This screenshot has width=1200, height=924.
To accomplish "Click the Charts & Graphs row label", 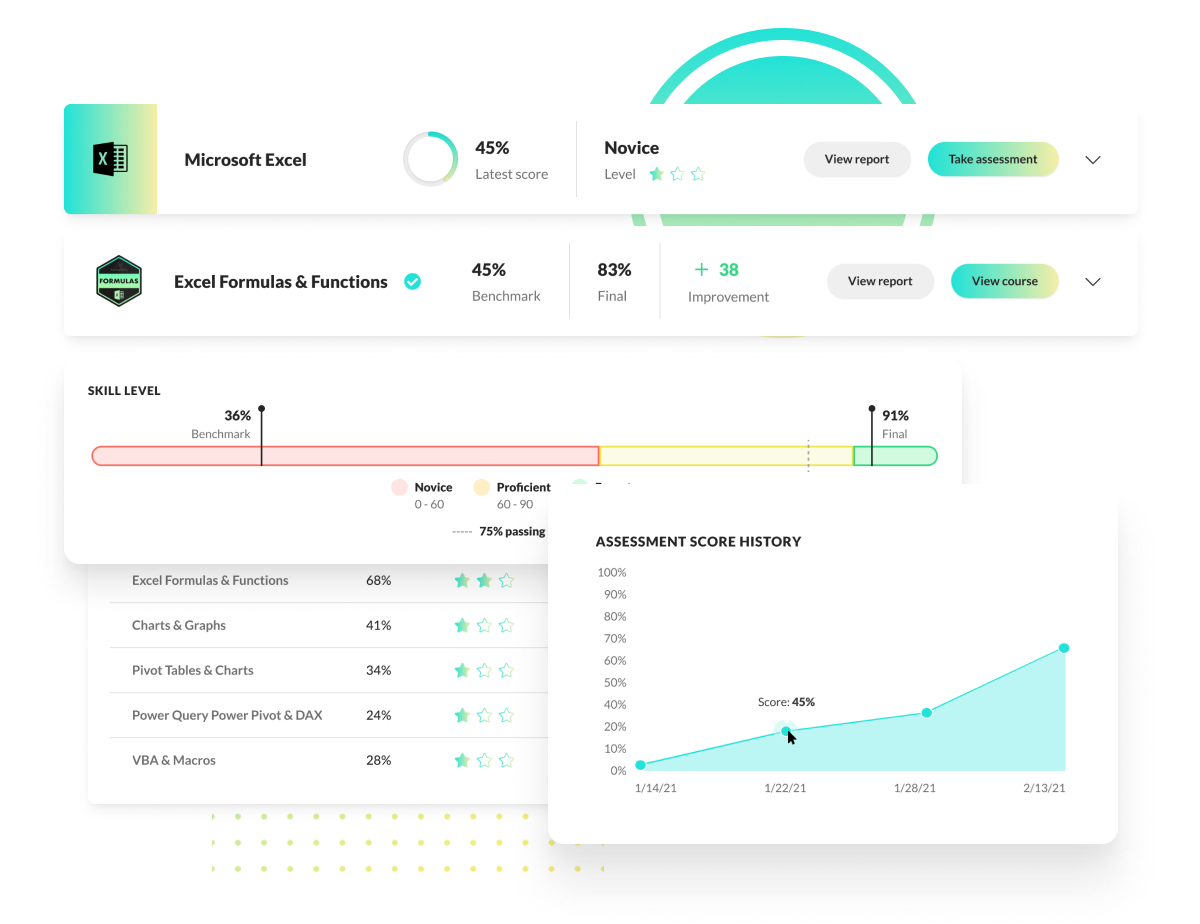I will click(x=179, y=625).
